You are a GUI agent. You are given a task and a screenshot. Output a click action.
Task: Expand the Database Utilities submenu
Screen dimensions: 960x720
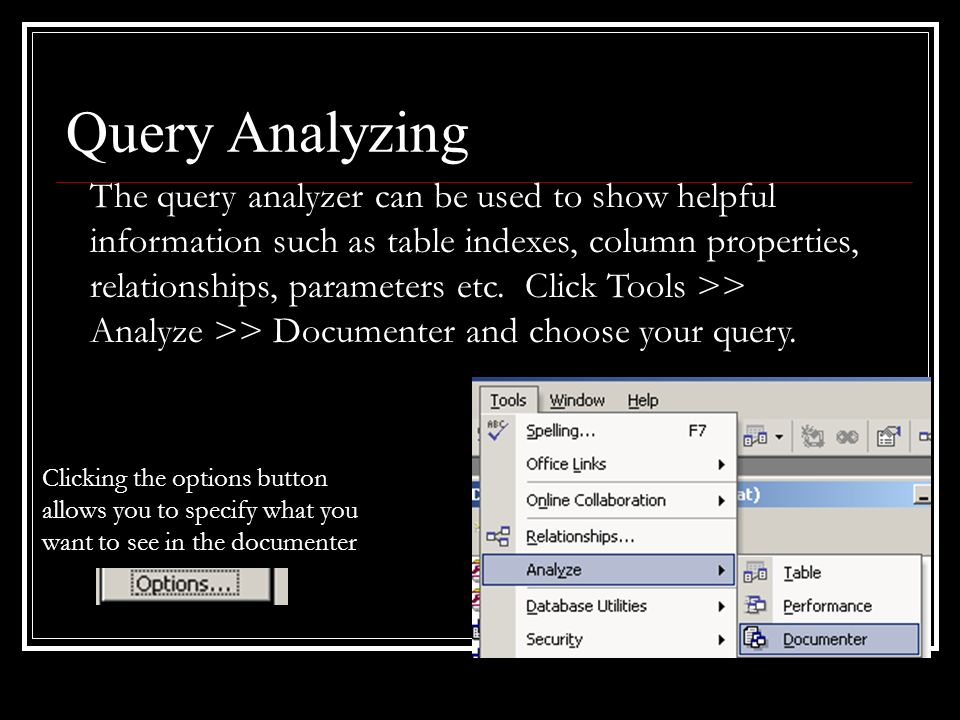(609, 606)
